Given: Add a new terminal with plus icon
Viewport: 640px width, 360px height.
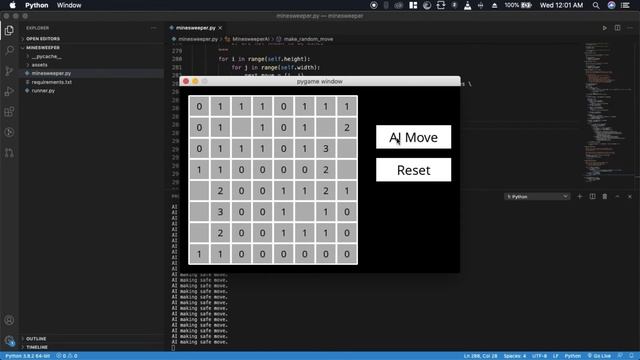Looking at the screenshot, I should click(x=580, y=196).
